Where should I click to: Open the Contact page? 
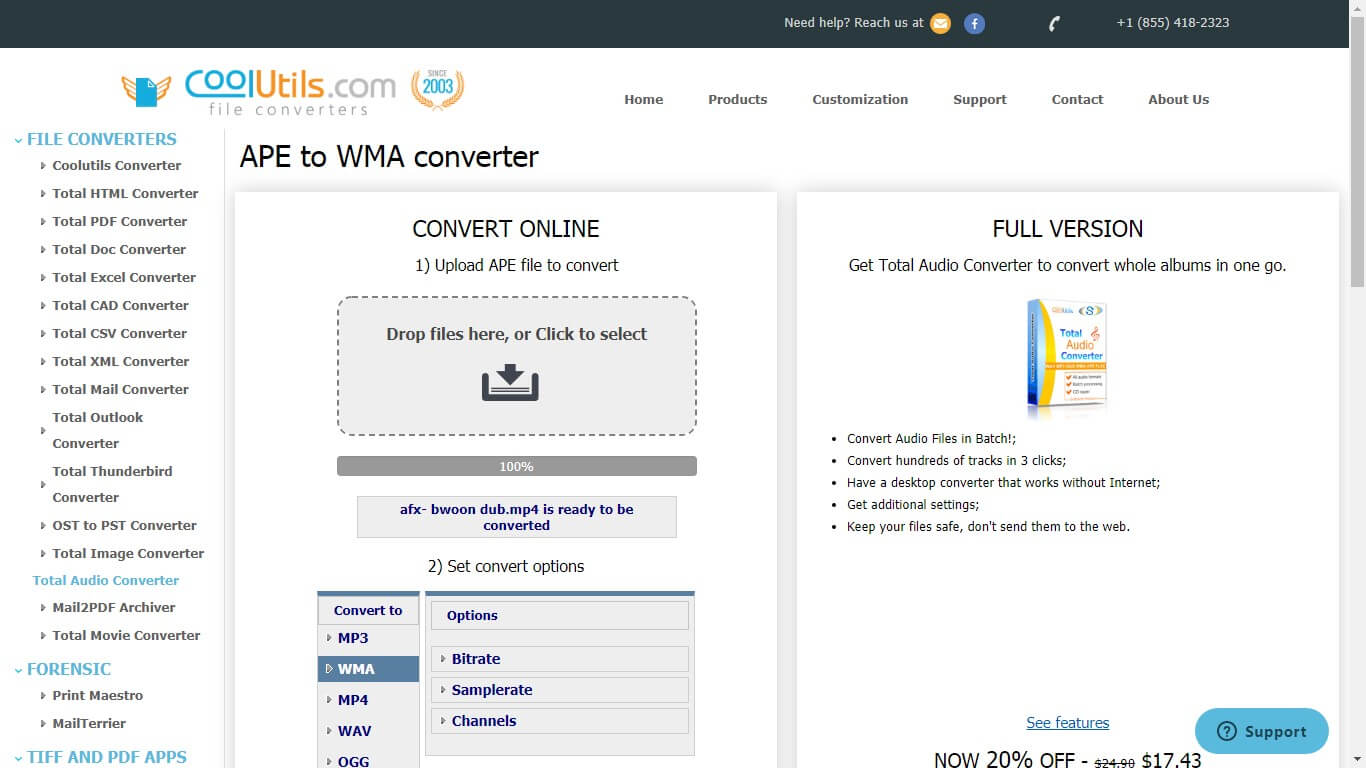pos(1077,99)
